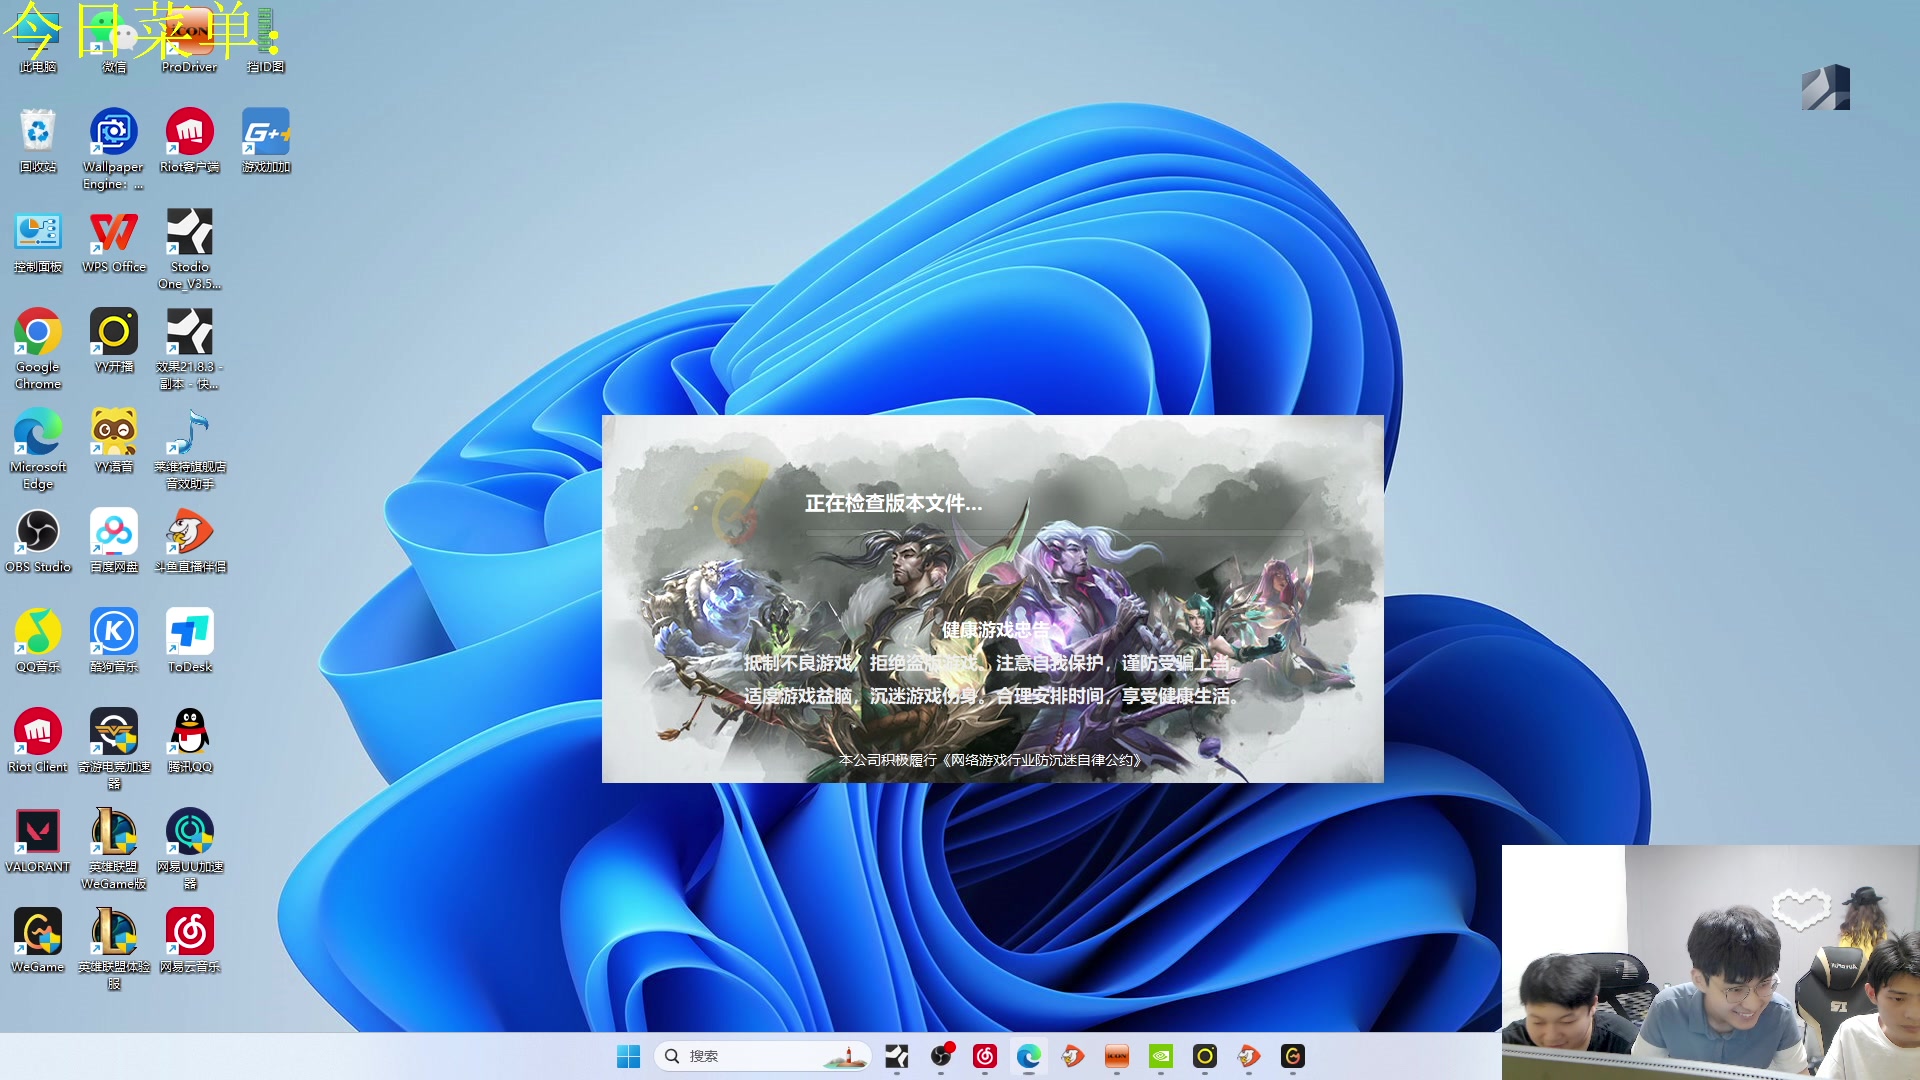Select the ProDriver desktop shortcut
1920x1080 pixels.
point(189,40)
